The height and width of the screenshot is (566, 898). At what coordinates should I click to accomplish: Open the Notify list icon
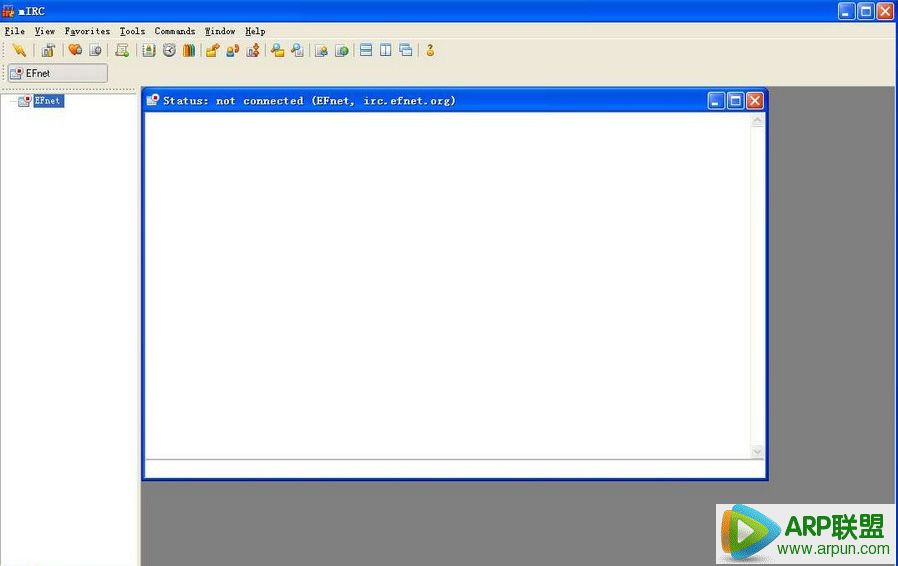321,50
